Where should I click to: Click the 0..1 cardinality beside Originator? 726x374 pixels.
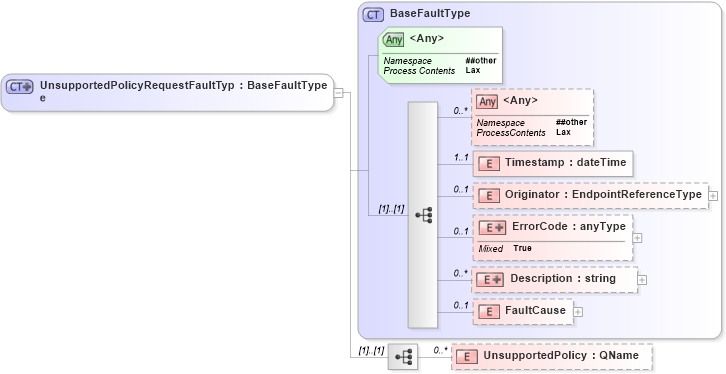point(461,189)
